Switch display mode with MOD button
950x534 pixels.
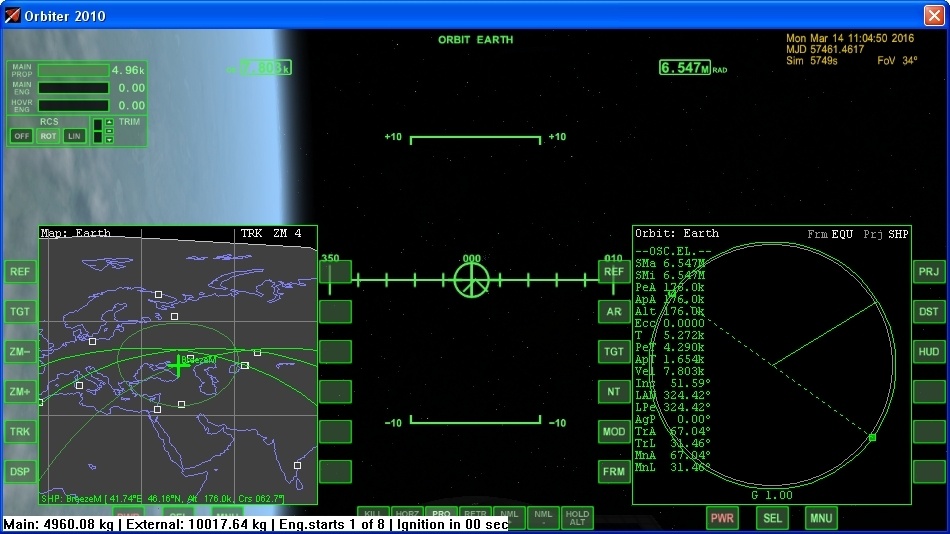614,432
